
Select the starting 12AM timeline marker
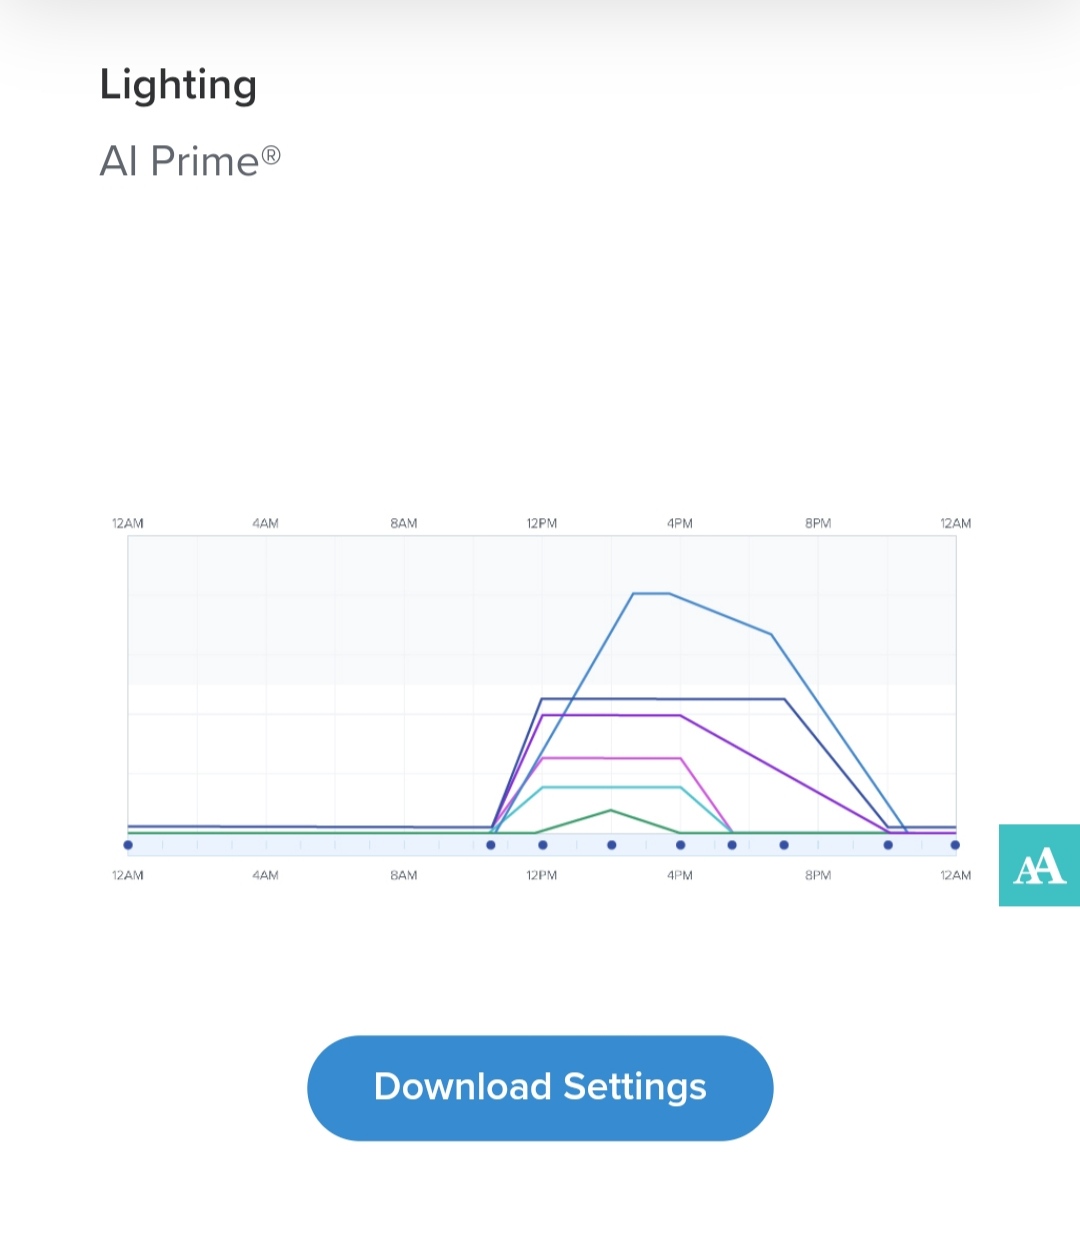pos(128,845)
